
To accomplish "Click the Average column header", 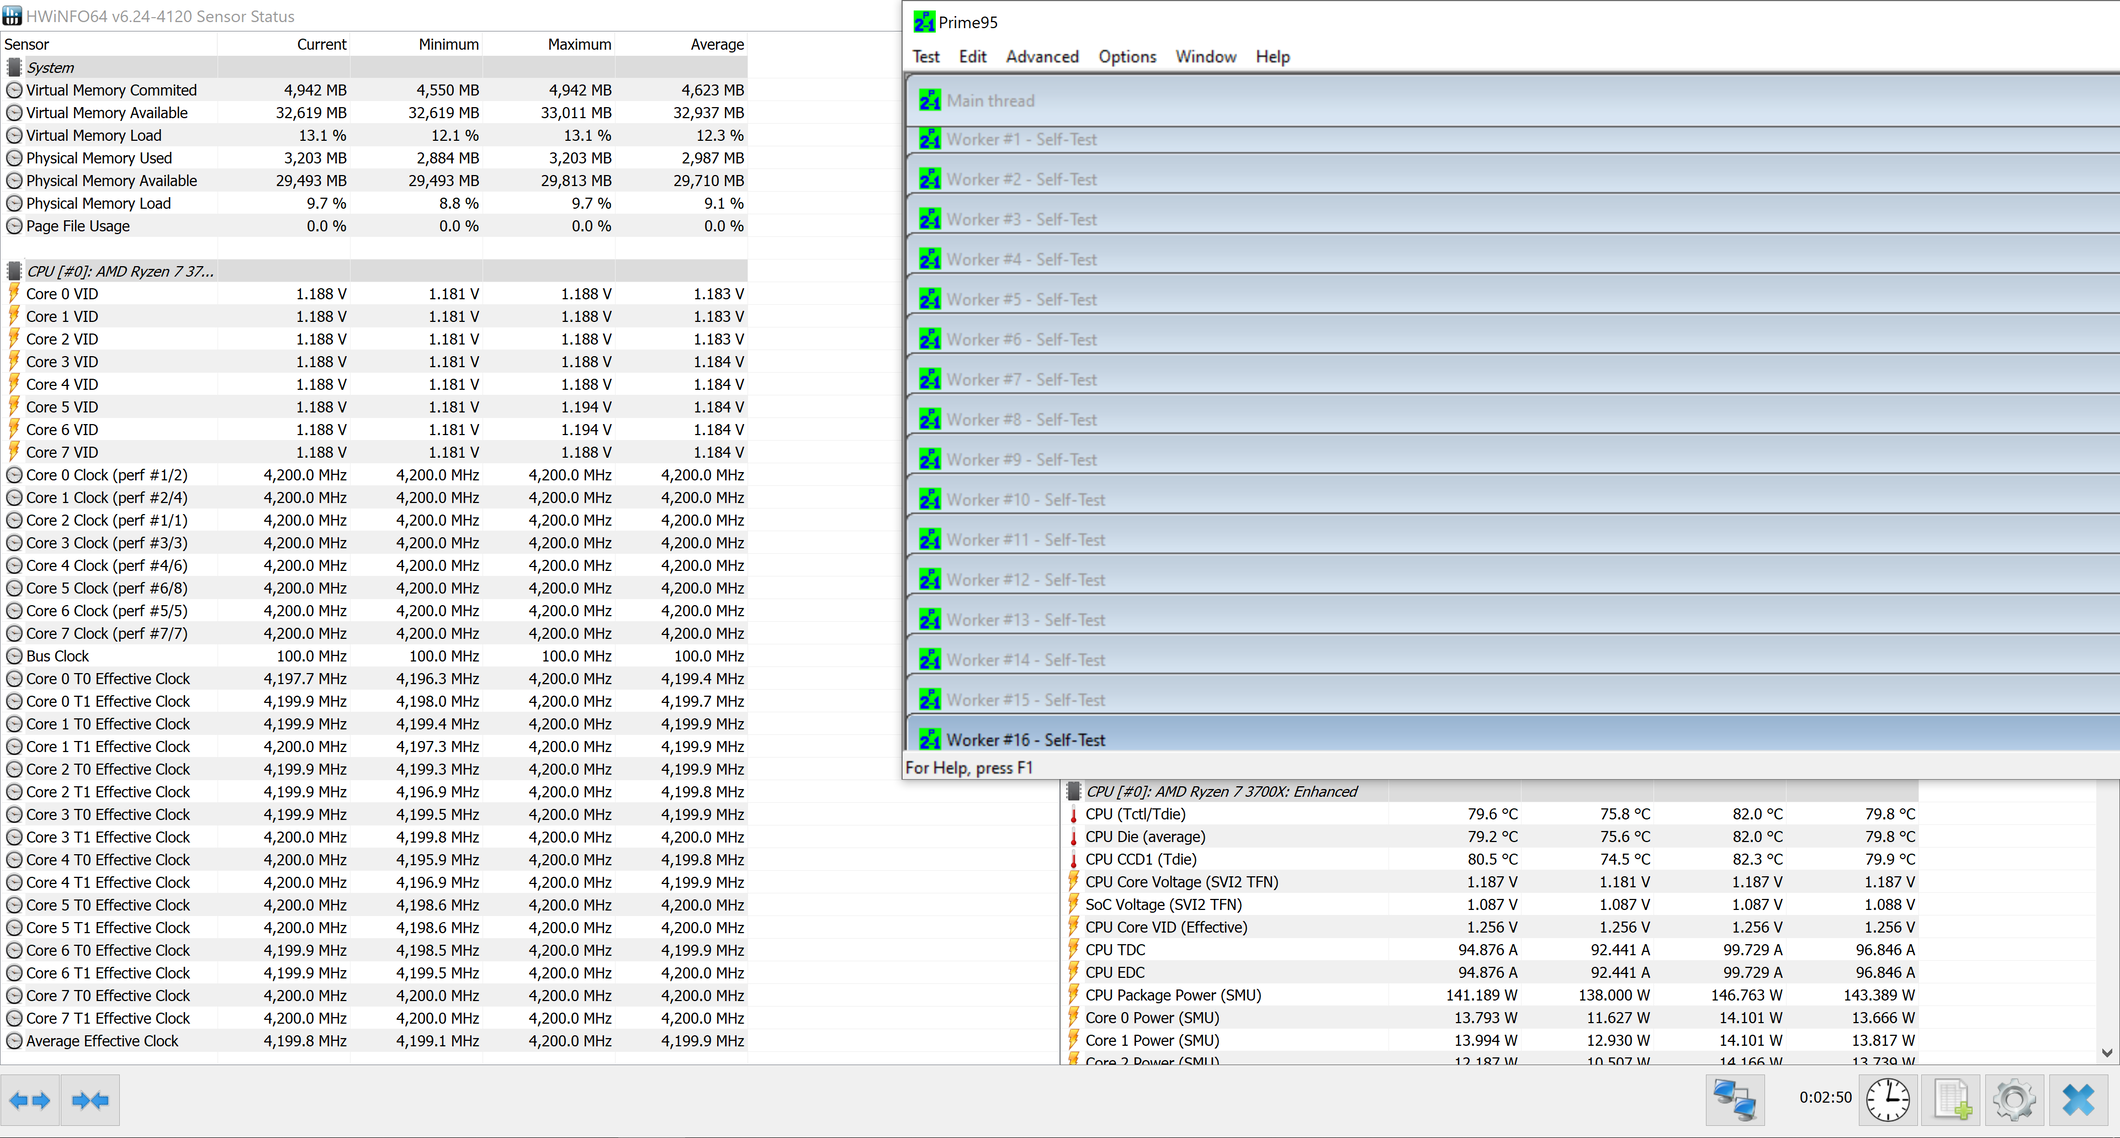I will [x=681, y=44].
